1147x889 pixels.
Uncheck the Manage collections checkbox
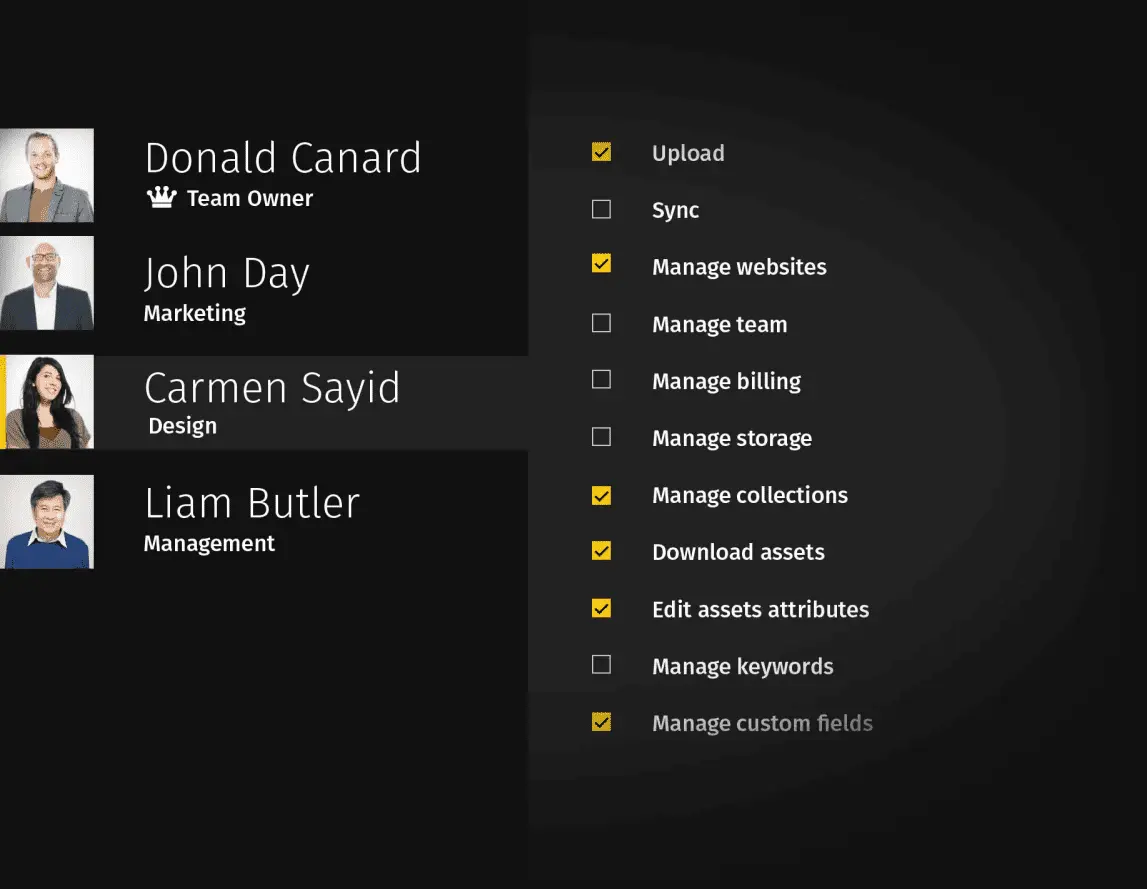(601, 495)
